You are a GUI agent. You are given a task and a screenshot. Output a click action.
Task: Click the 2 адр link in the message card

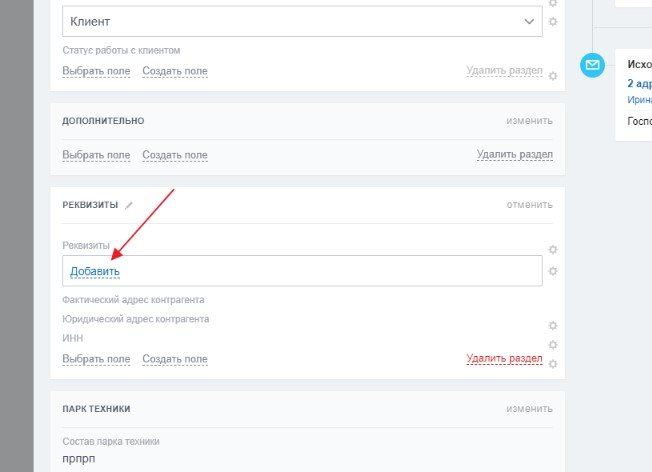pos(639,84)
